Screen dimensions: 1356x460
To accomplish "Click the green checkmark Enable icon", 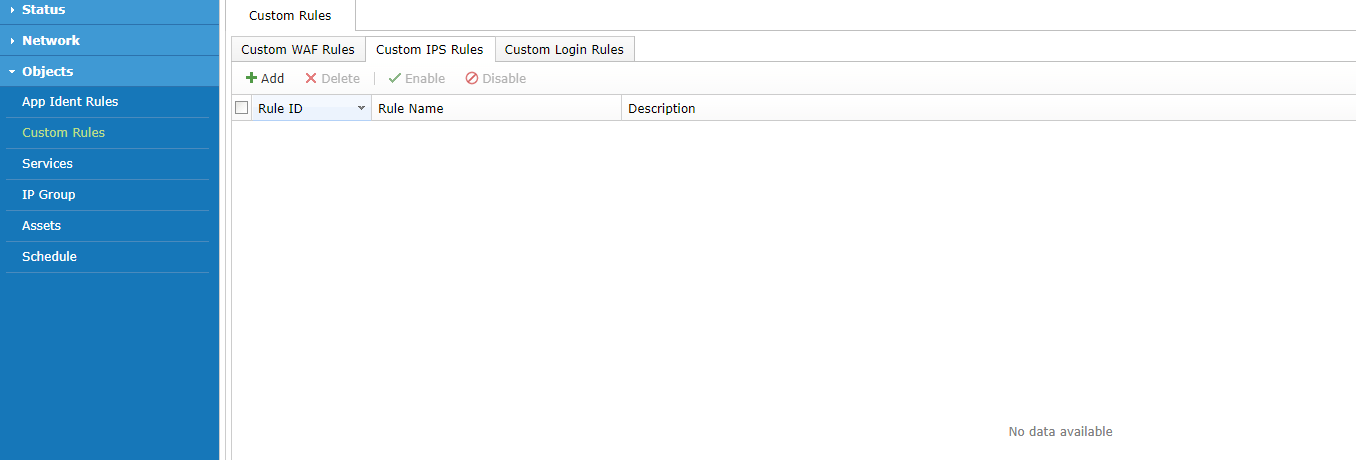I will click(394, 78).
